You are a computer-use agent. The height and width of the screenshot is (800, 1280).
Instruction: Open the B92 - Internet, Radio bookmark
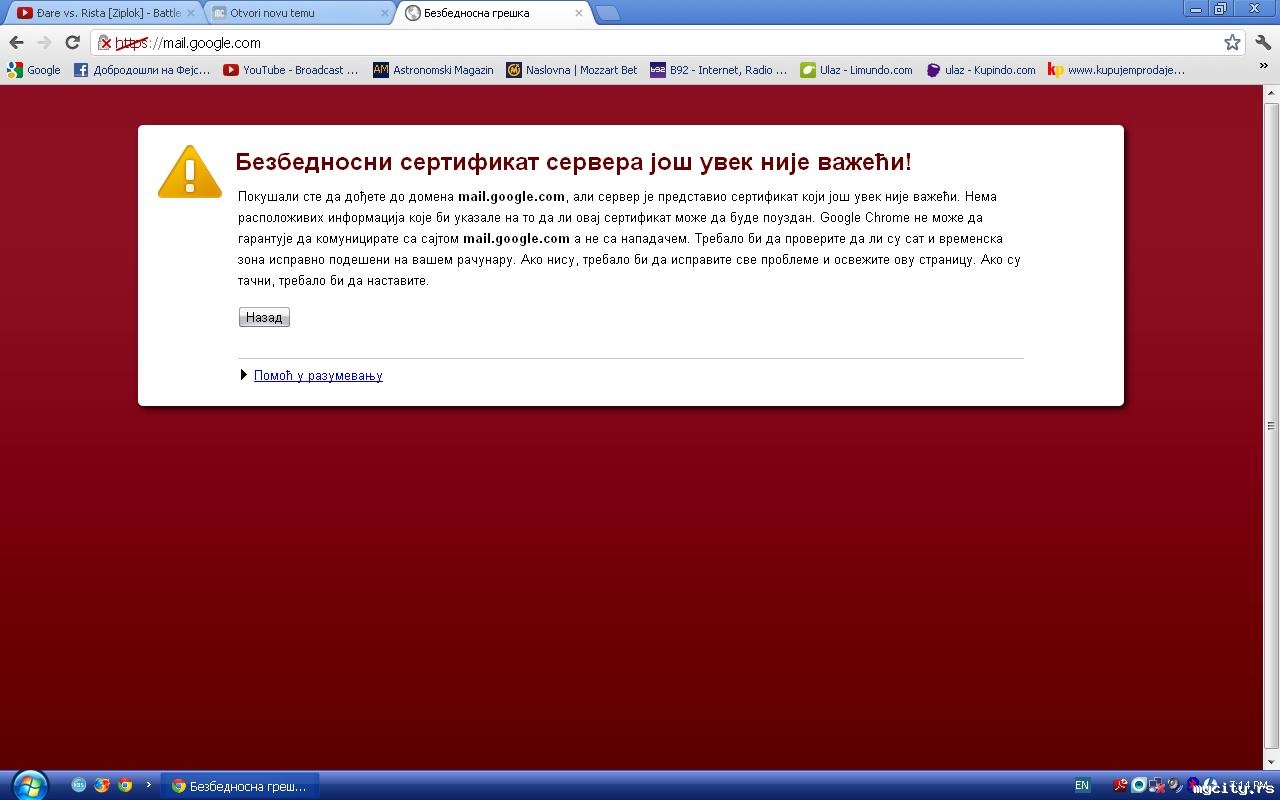[x=719, y=70]
